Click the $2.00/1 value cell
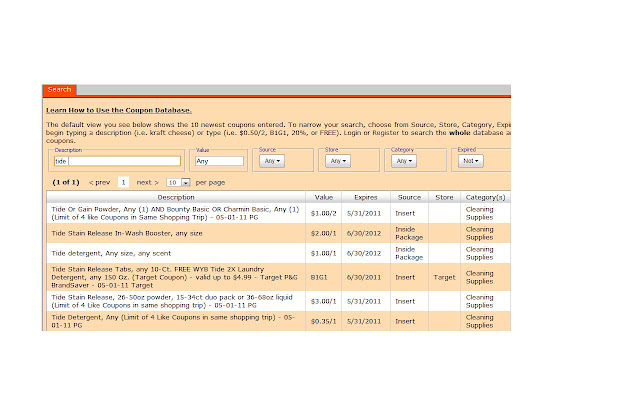Image resolution: width=640 pixels, height=400 pixels. tap(323, 233)
